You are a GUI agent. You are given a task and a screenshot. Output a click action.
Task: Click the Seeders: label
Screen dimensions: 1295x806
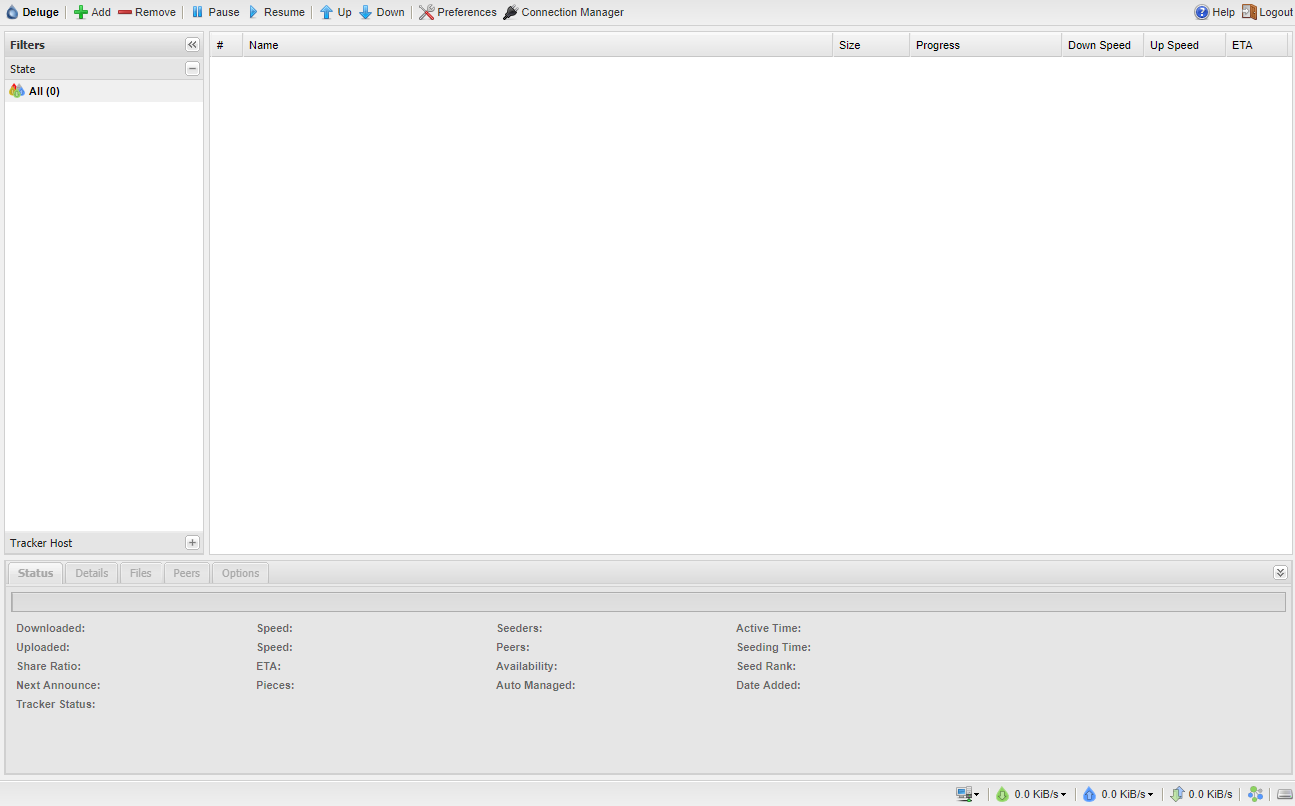click(x=519, y=628)
